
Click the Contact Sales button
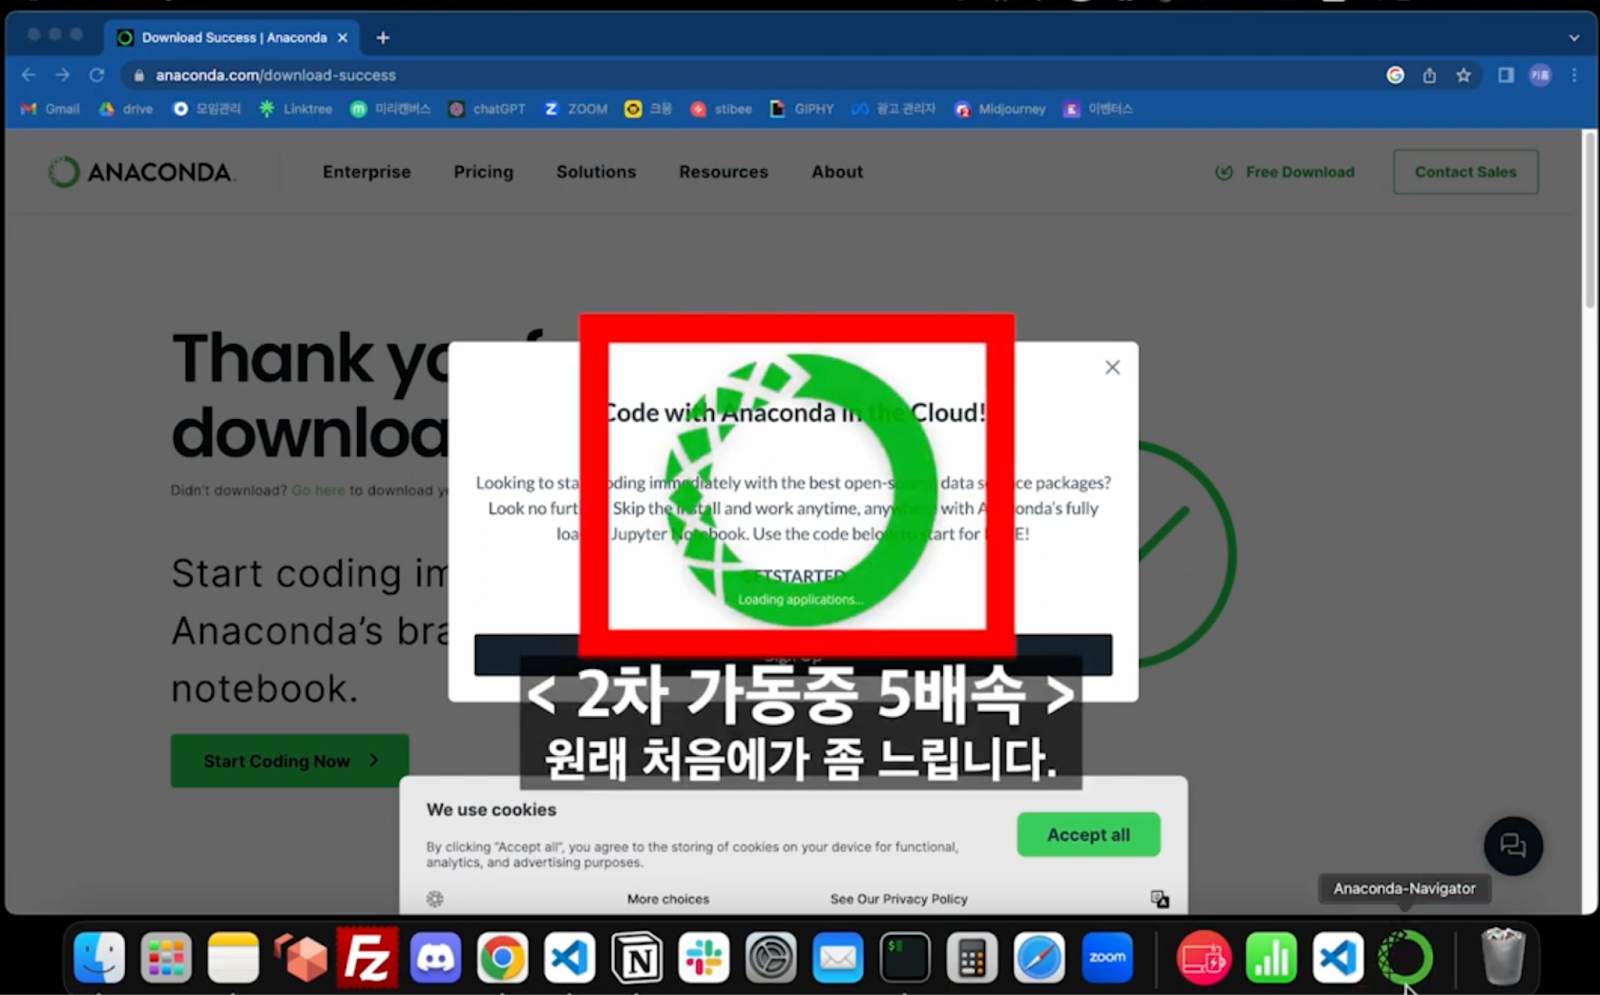point(1465,172)
